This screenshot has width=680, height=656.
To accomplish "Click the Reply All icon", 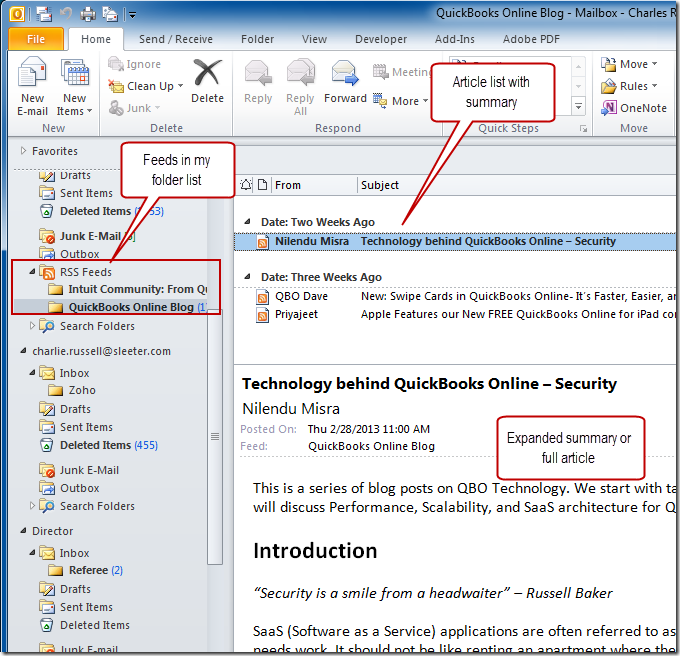I will (301, 73).
